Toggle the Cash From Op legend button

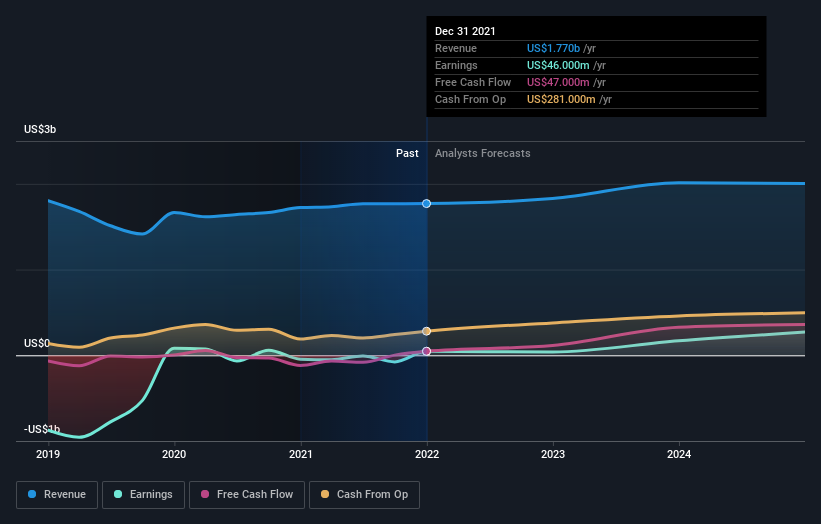pos(364,495)
